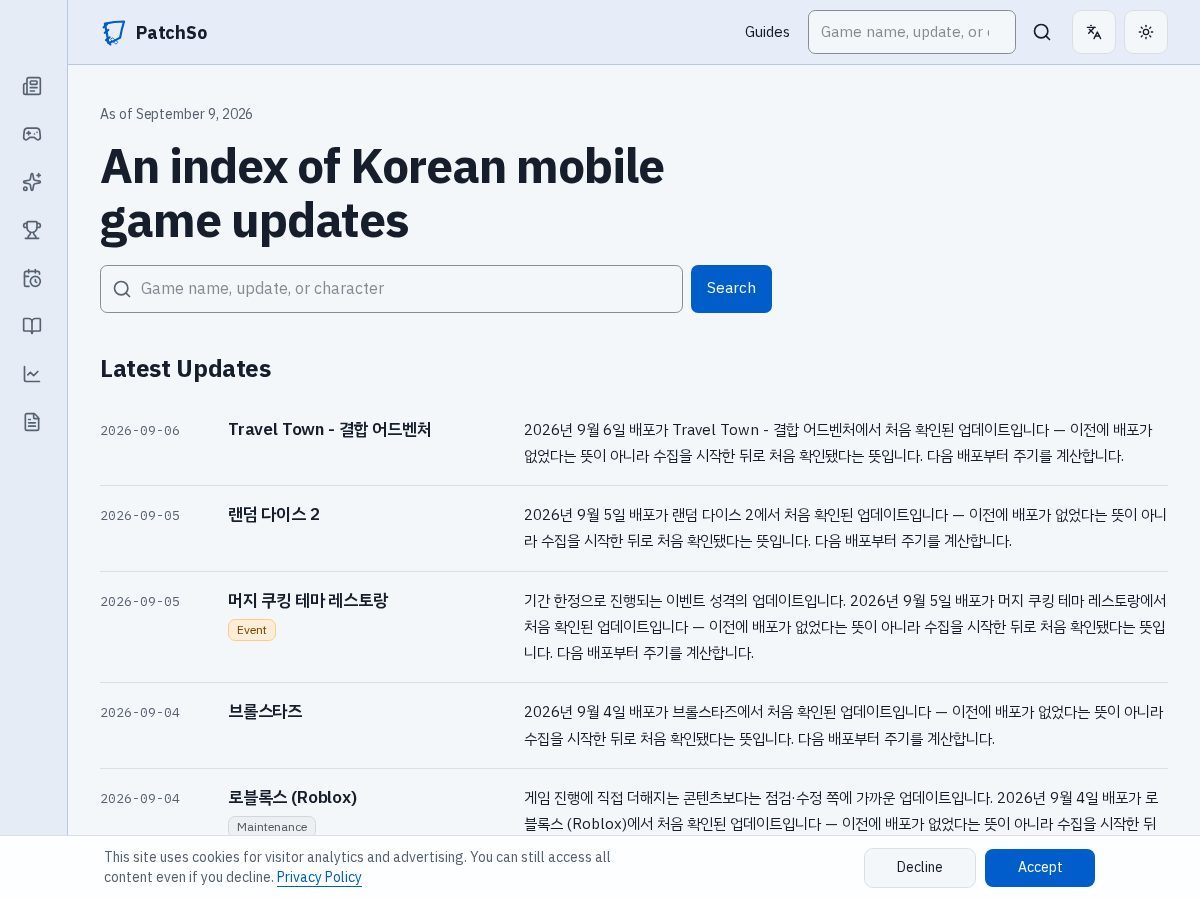Screen dimensions: 1200x900
Task: Open the news icon in sidebar
Action: (32, 86)
